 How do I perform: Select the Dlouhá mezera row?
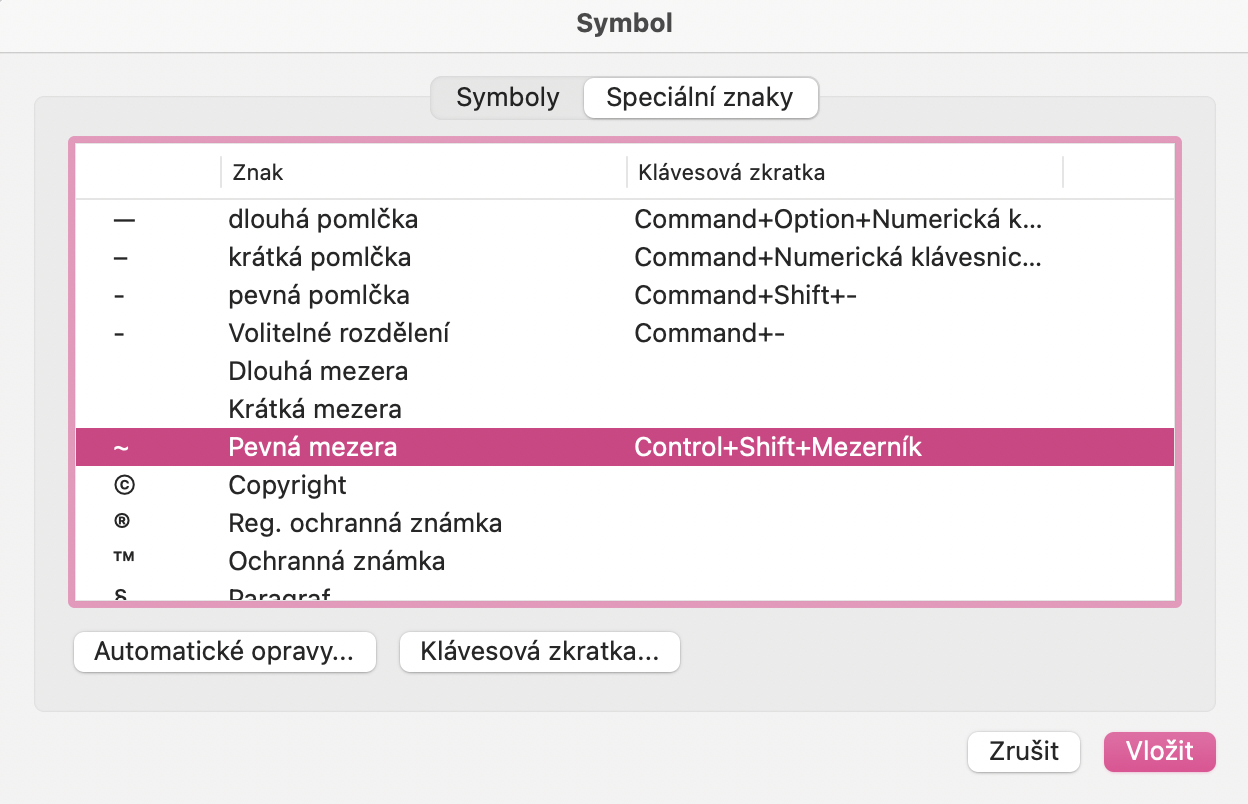pyautogui.click(x=318, y=371)
